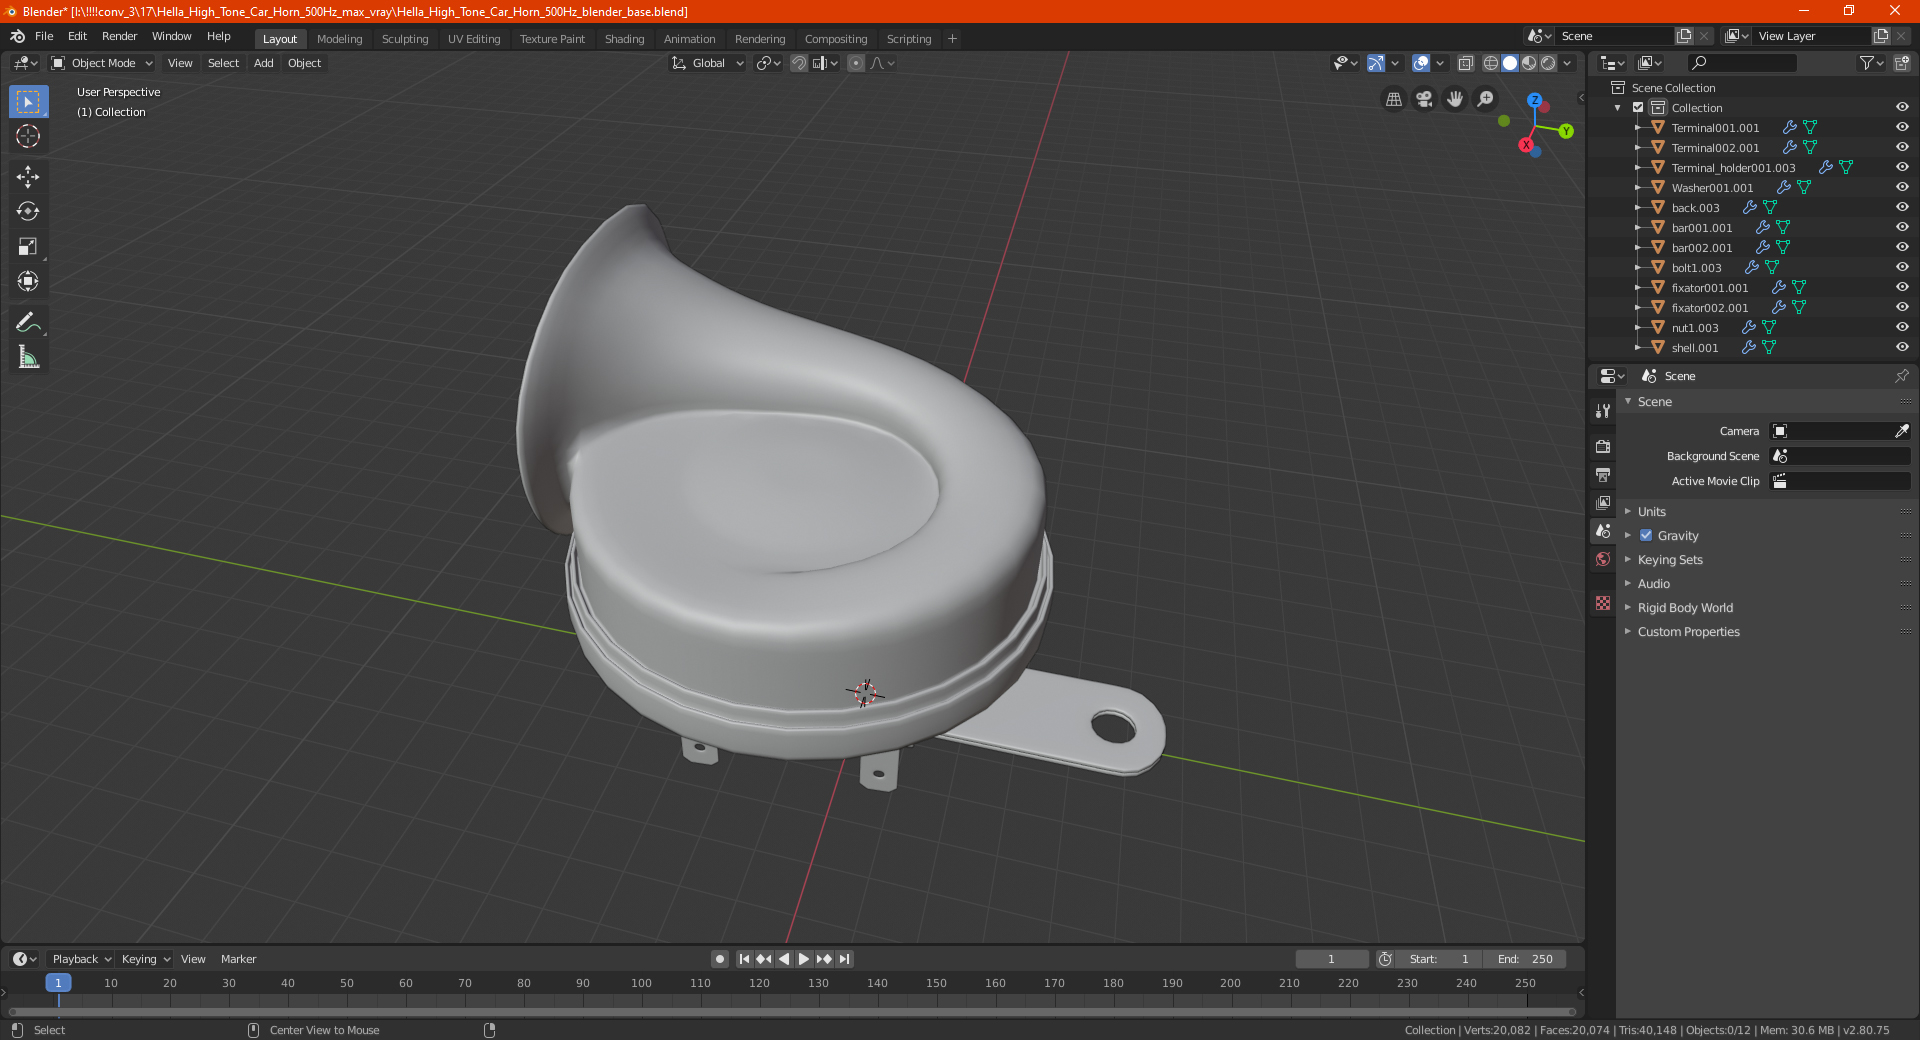This screenshot has height=1040, width=1920.
Task: Click the current frame number field
Action: (1331, 959)
